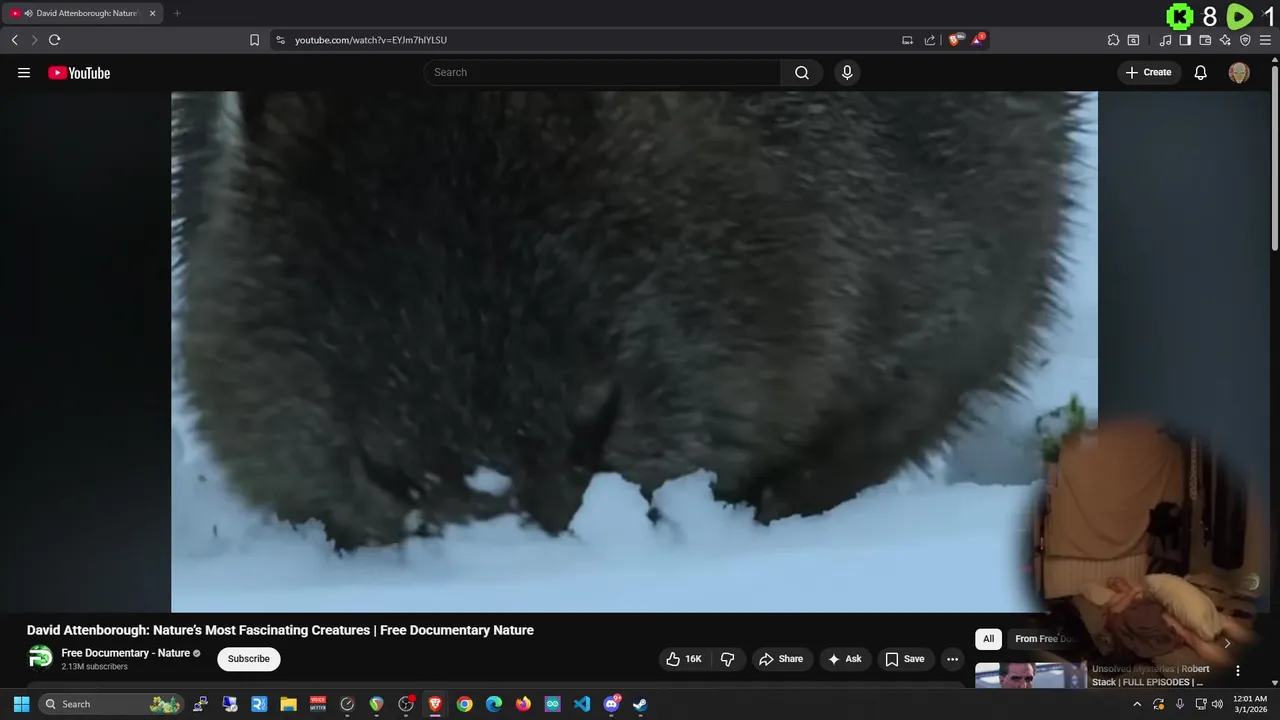
Task: Open Google Chrome from the taskbar
Action: (x=464, y=704)
